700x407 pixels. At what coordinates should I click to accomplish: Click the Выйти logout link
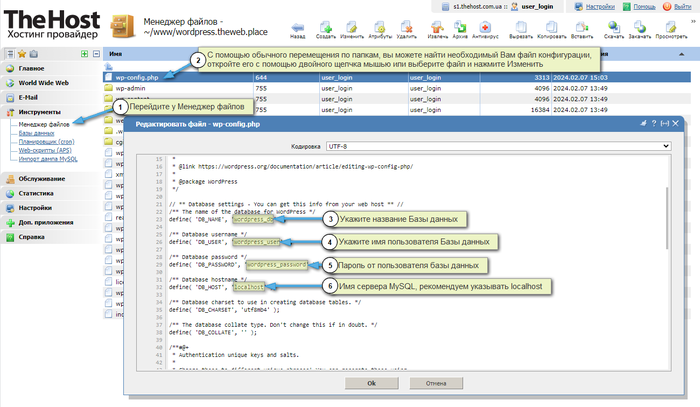pyautogui.click(x=683, y=7)
